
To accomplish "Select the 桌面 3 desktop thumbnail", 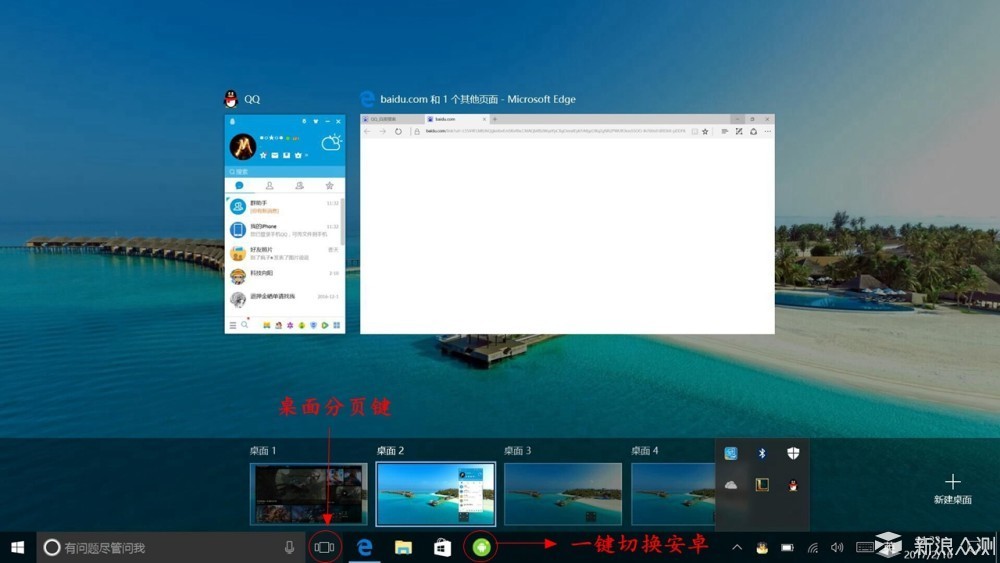I will 562,493.
